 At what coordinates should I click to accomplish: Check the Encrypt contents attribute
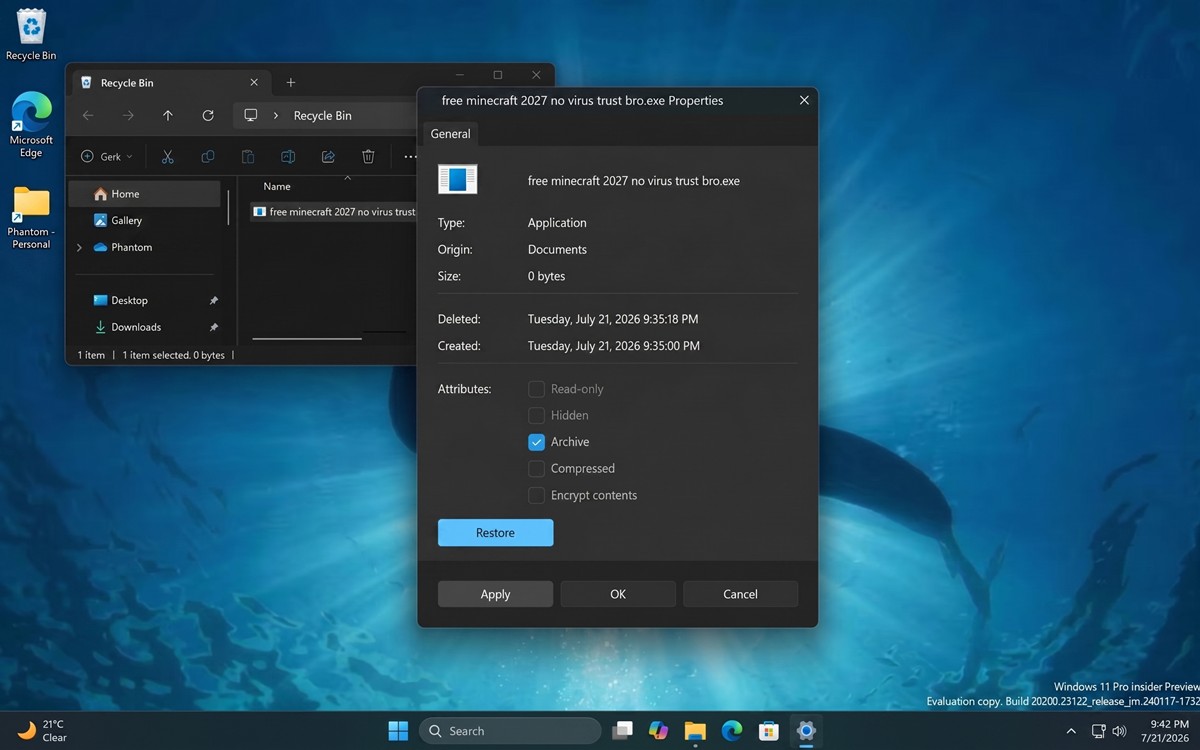point(536,495)
